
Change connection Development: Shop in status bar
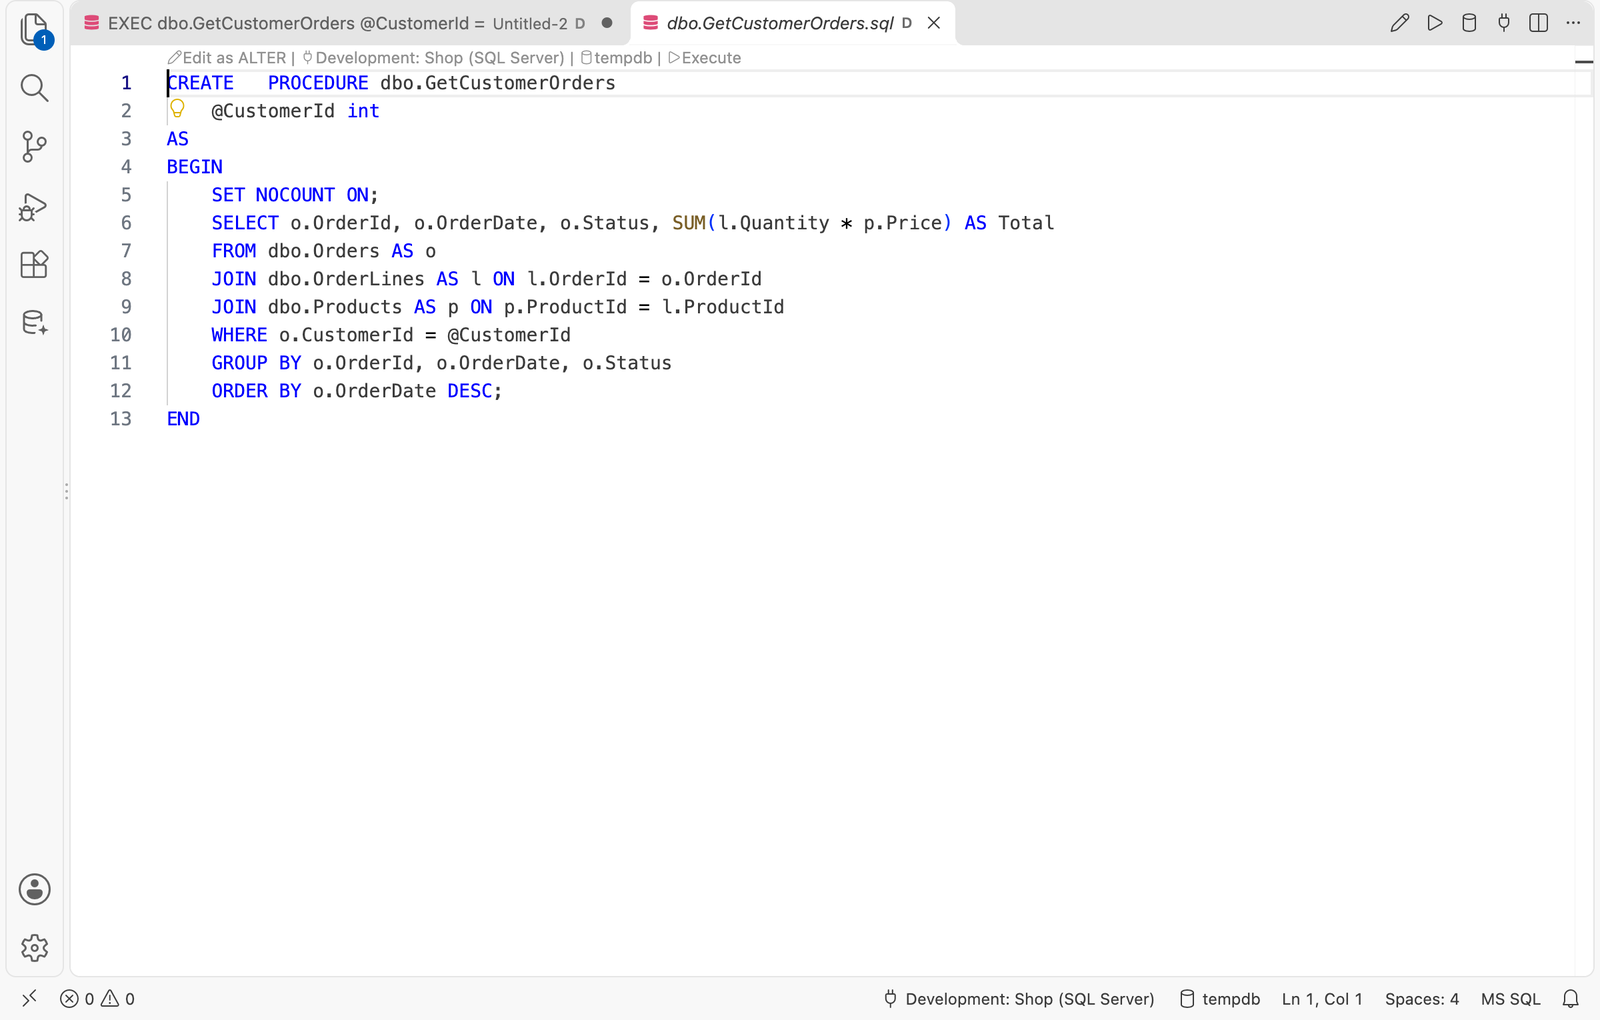click(1019, 999)
